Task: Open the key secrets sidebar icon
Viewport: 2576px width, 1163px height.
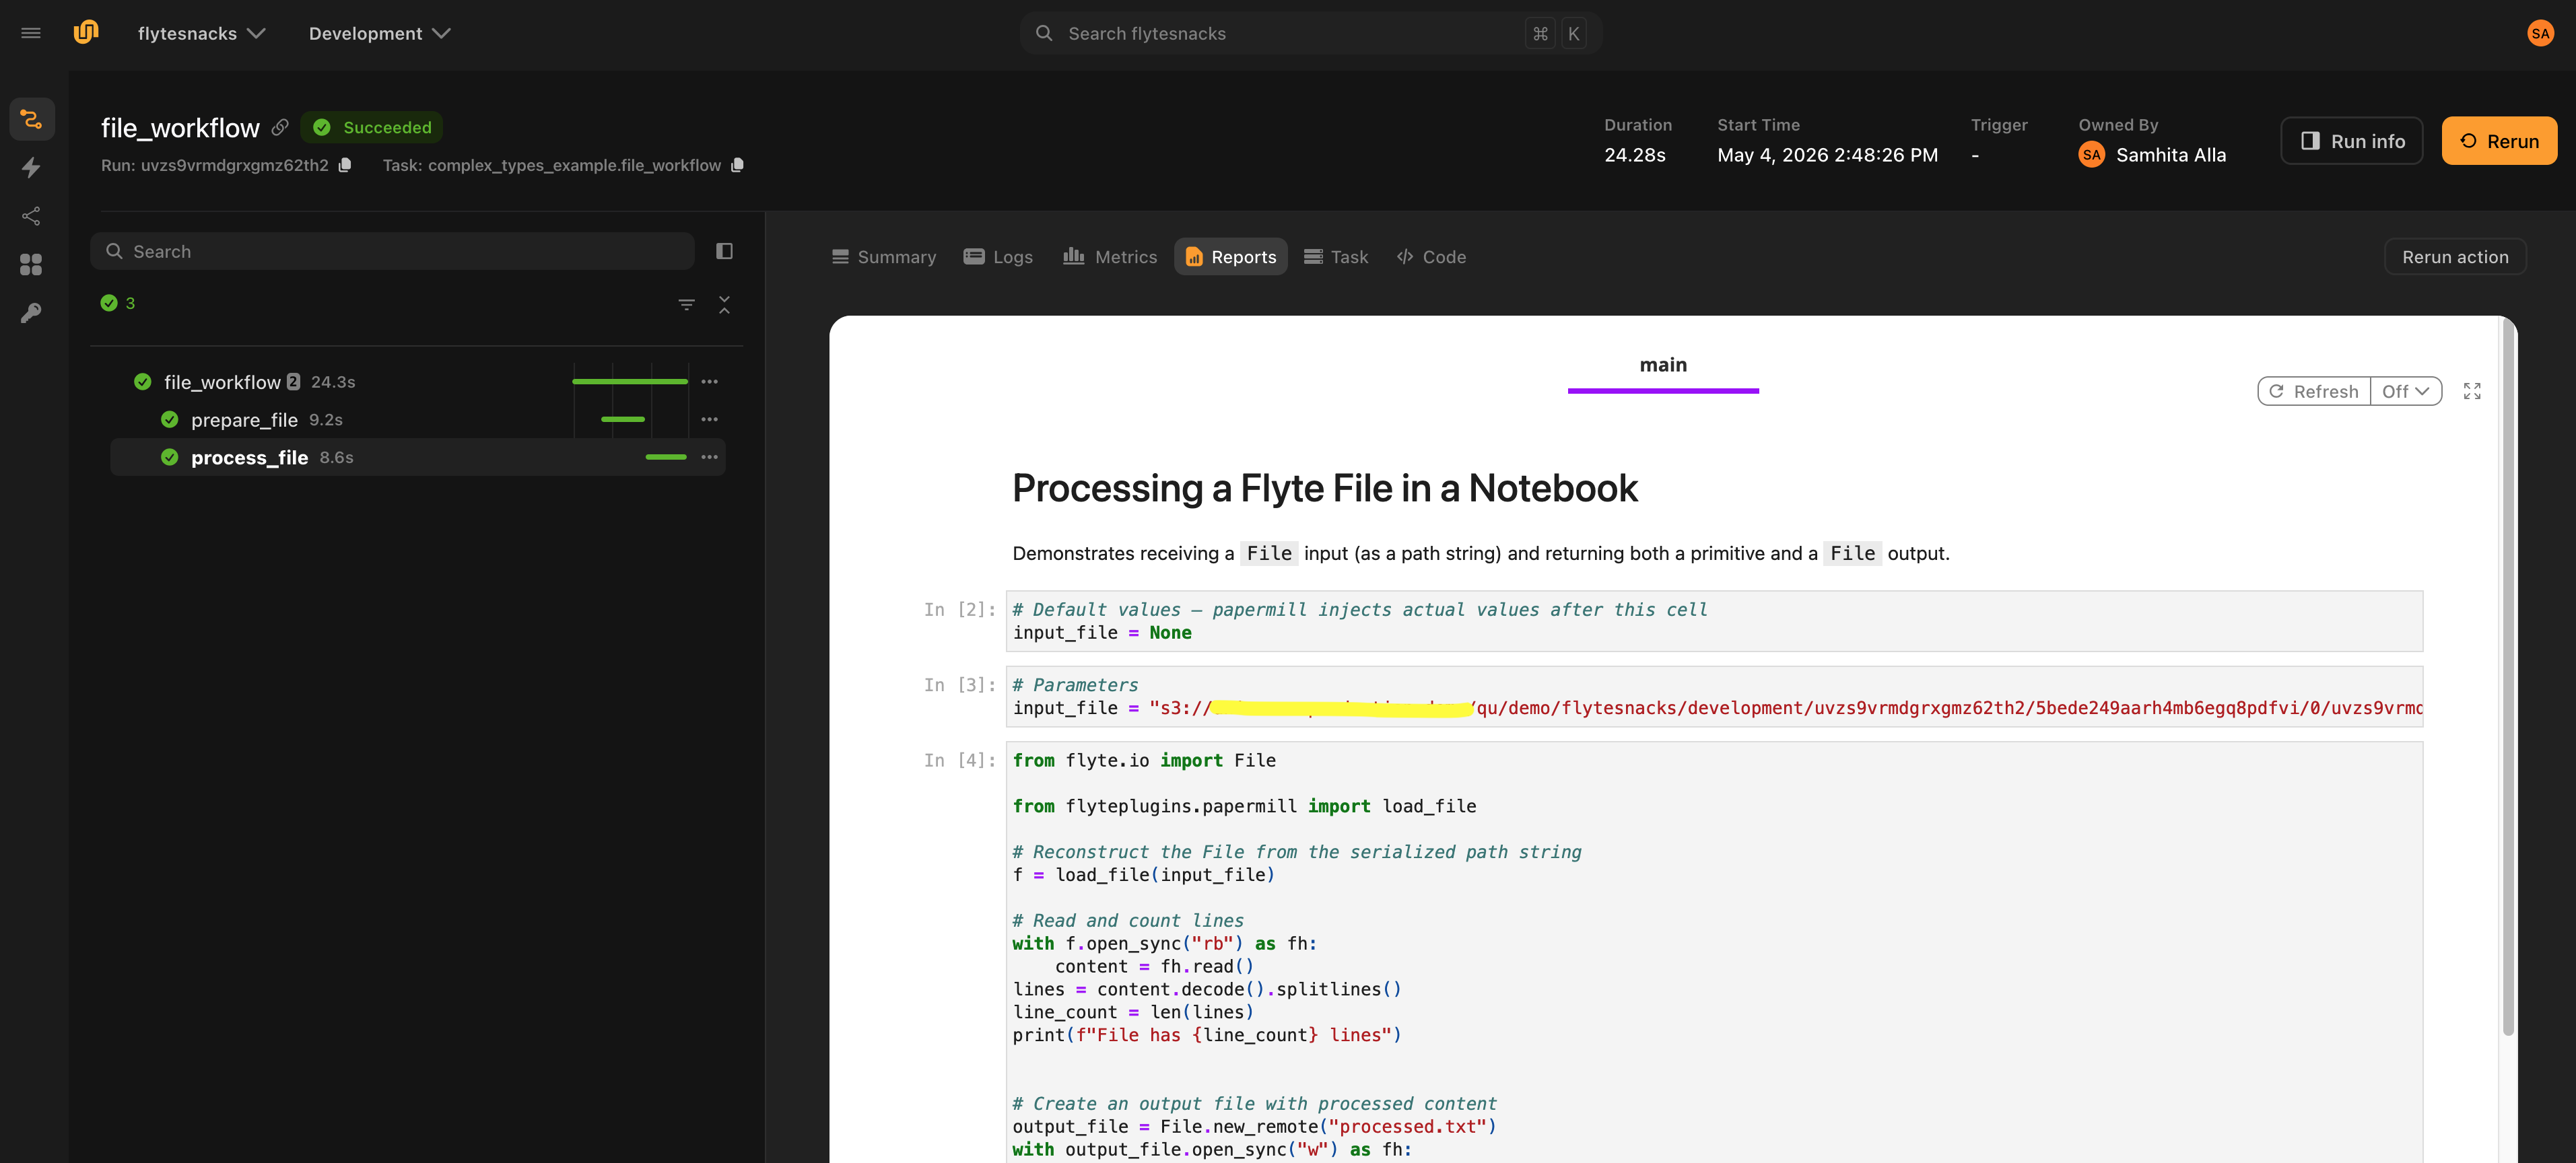Action: coord(31,313)
